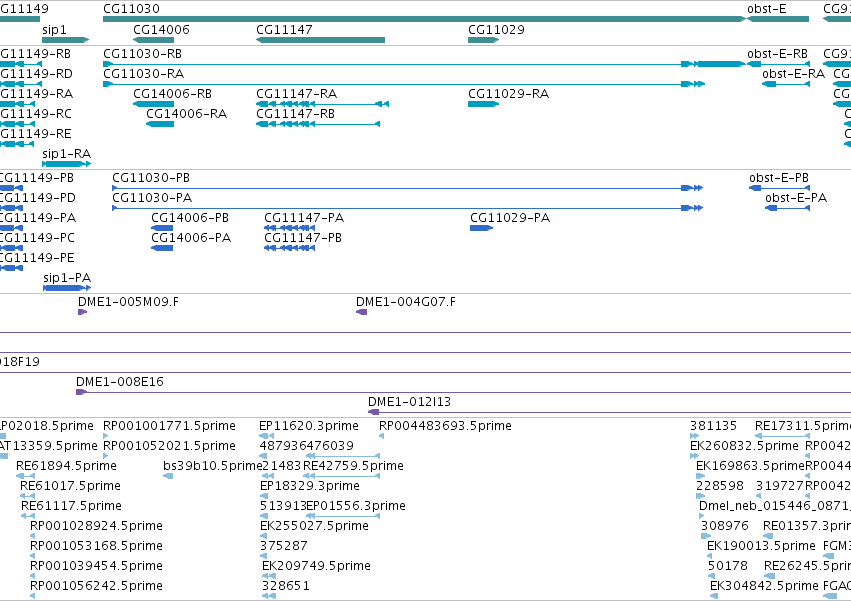Screen dimensions: 851x601
Task: Click the CG11030-PB protein label
Action: (151, 178)
